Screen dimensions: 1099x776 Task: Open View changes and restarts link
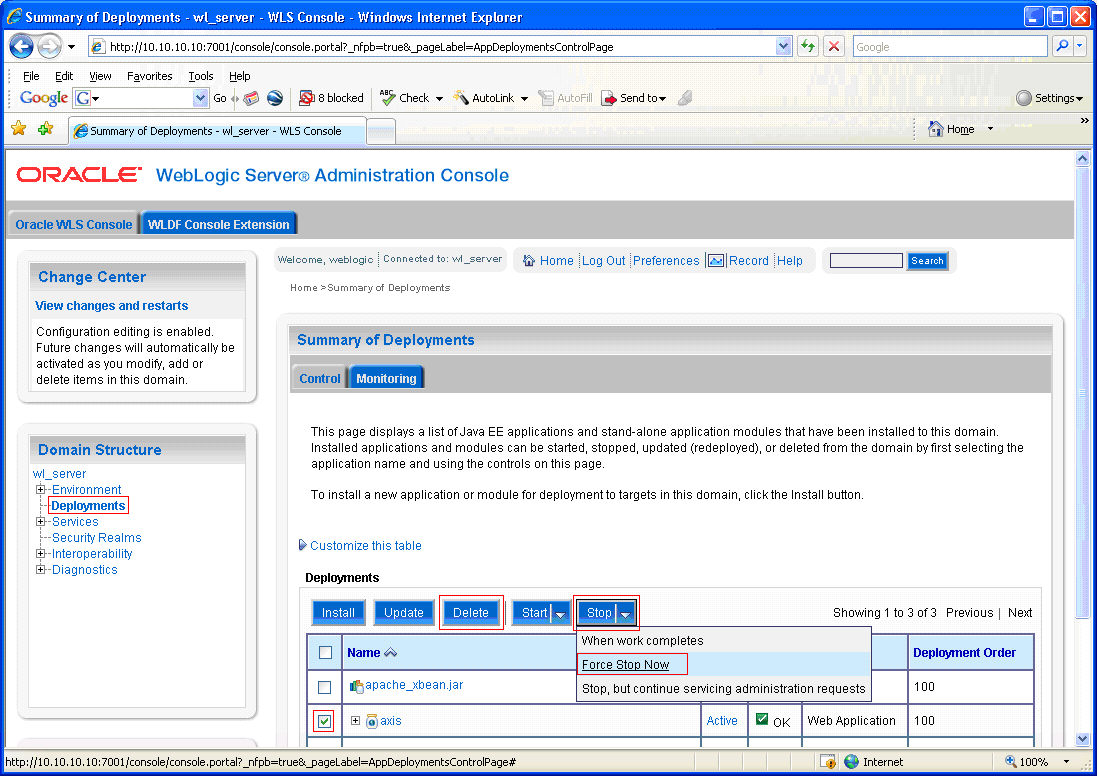pyautogui.click(x=111, y=306)
